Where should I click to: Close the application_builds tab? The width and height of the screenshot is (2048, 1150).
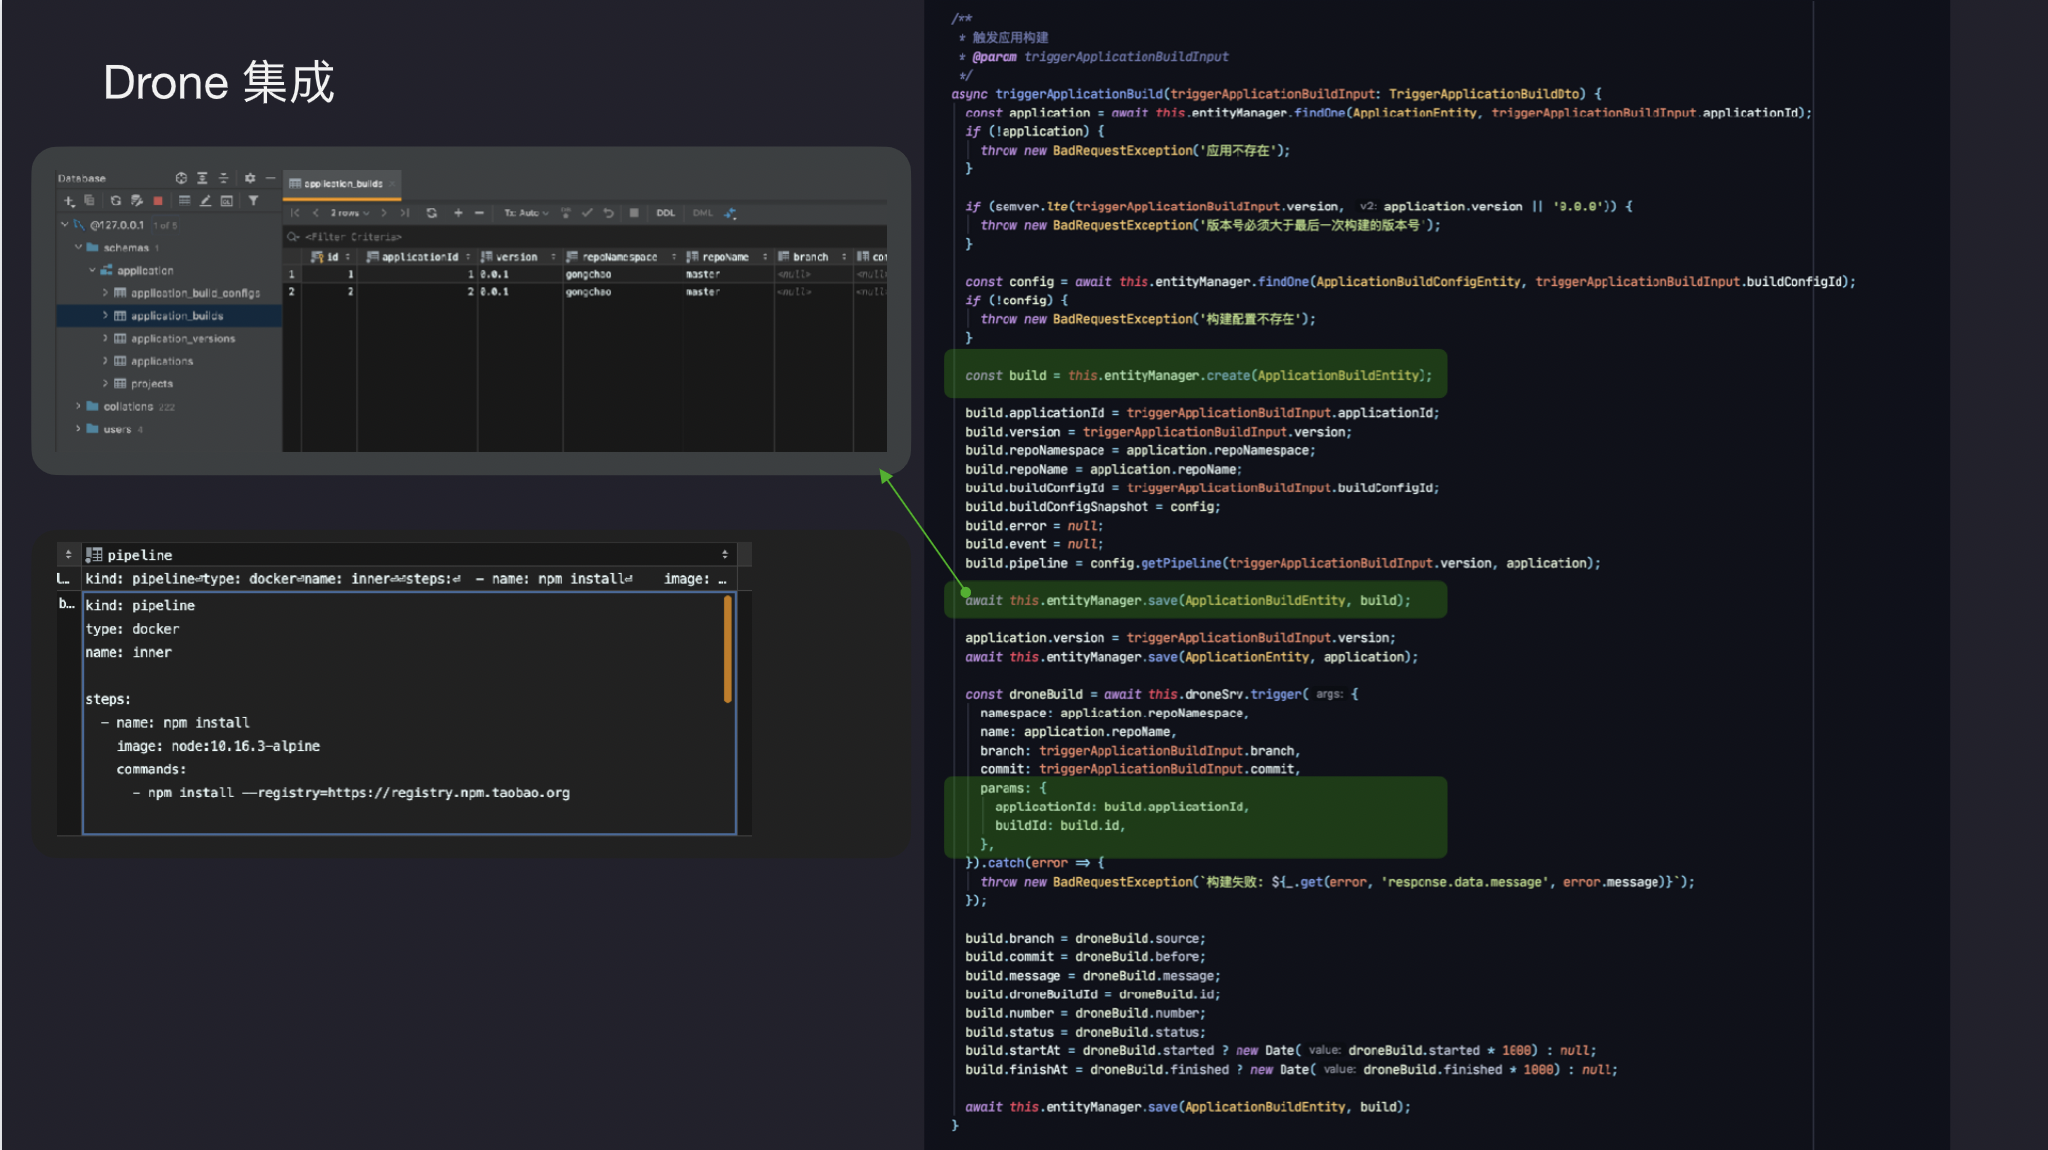(x=393, y=184)
